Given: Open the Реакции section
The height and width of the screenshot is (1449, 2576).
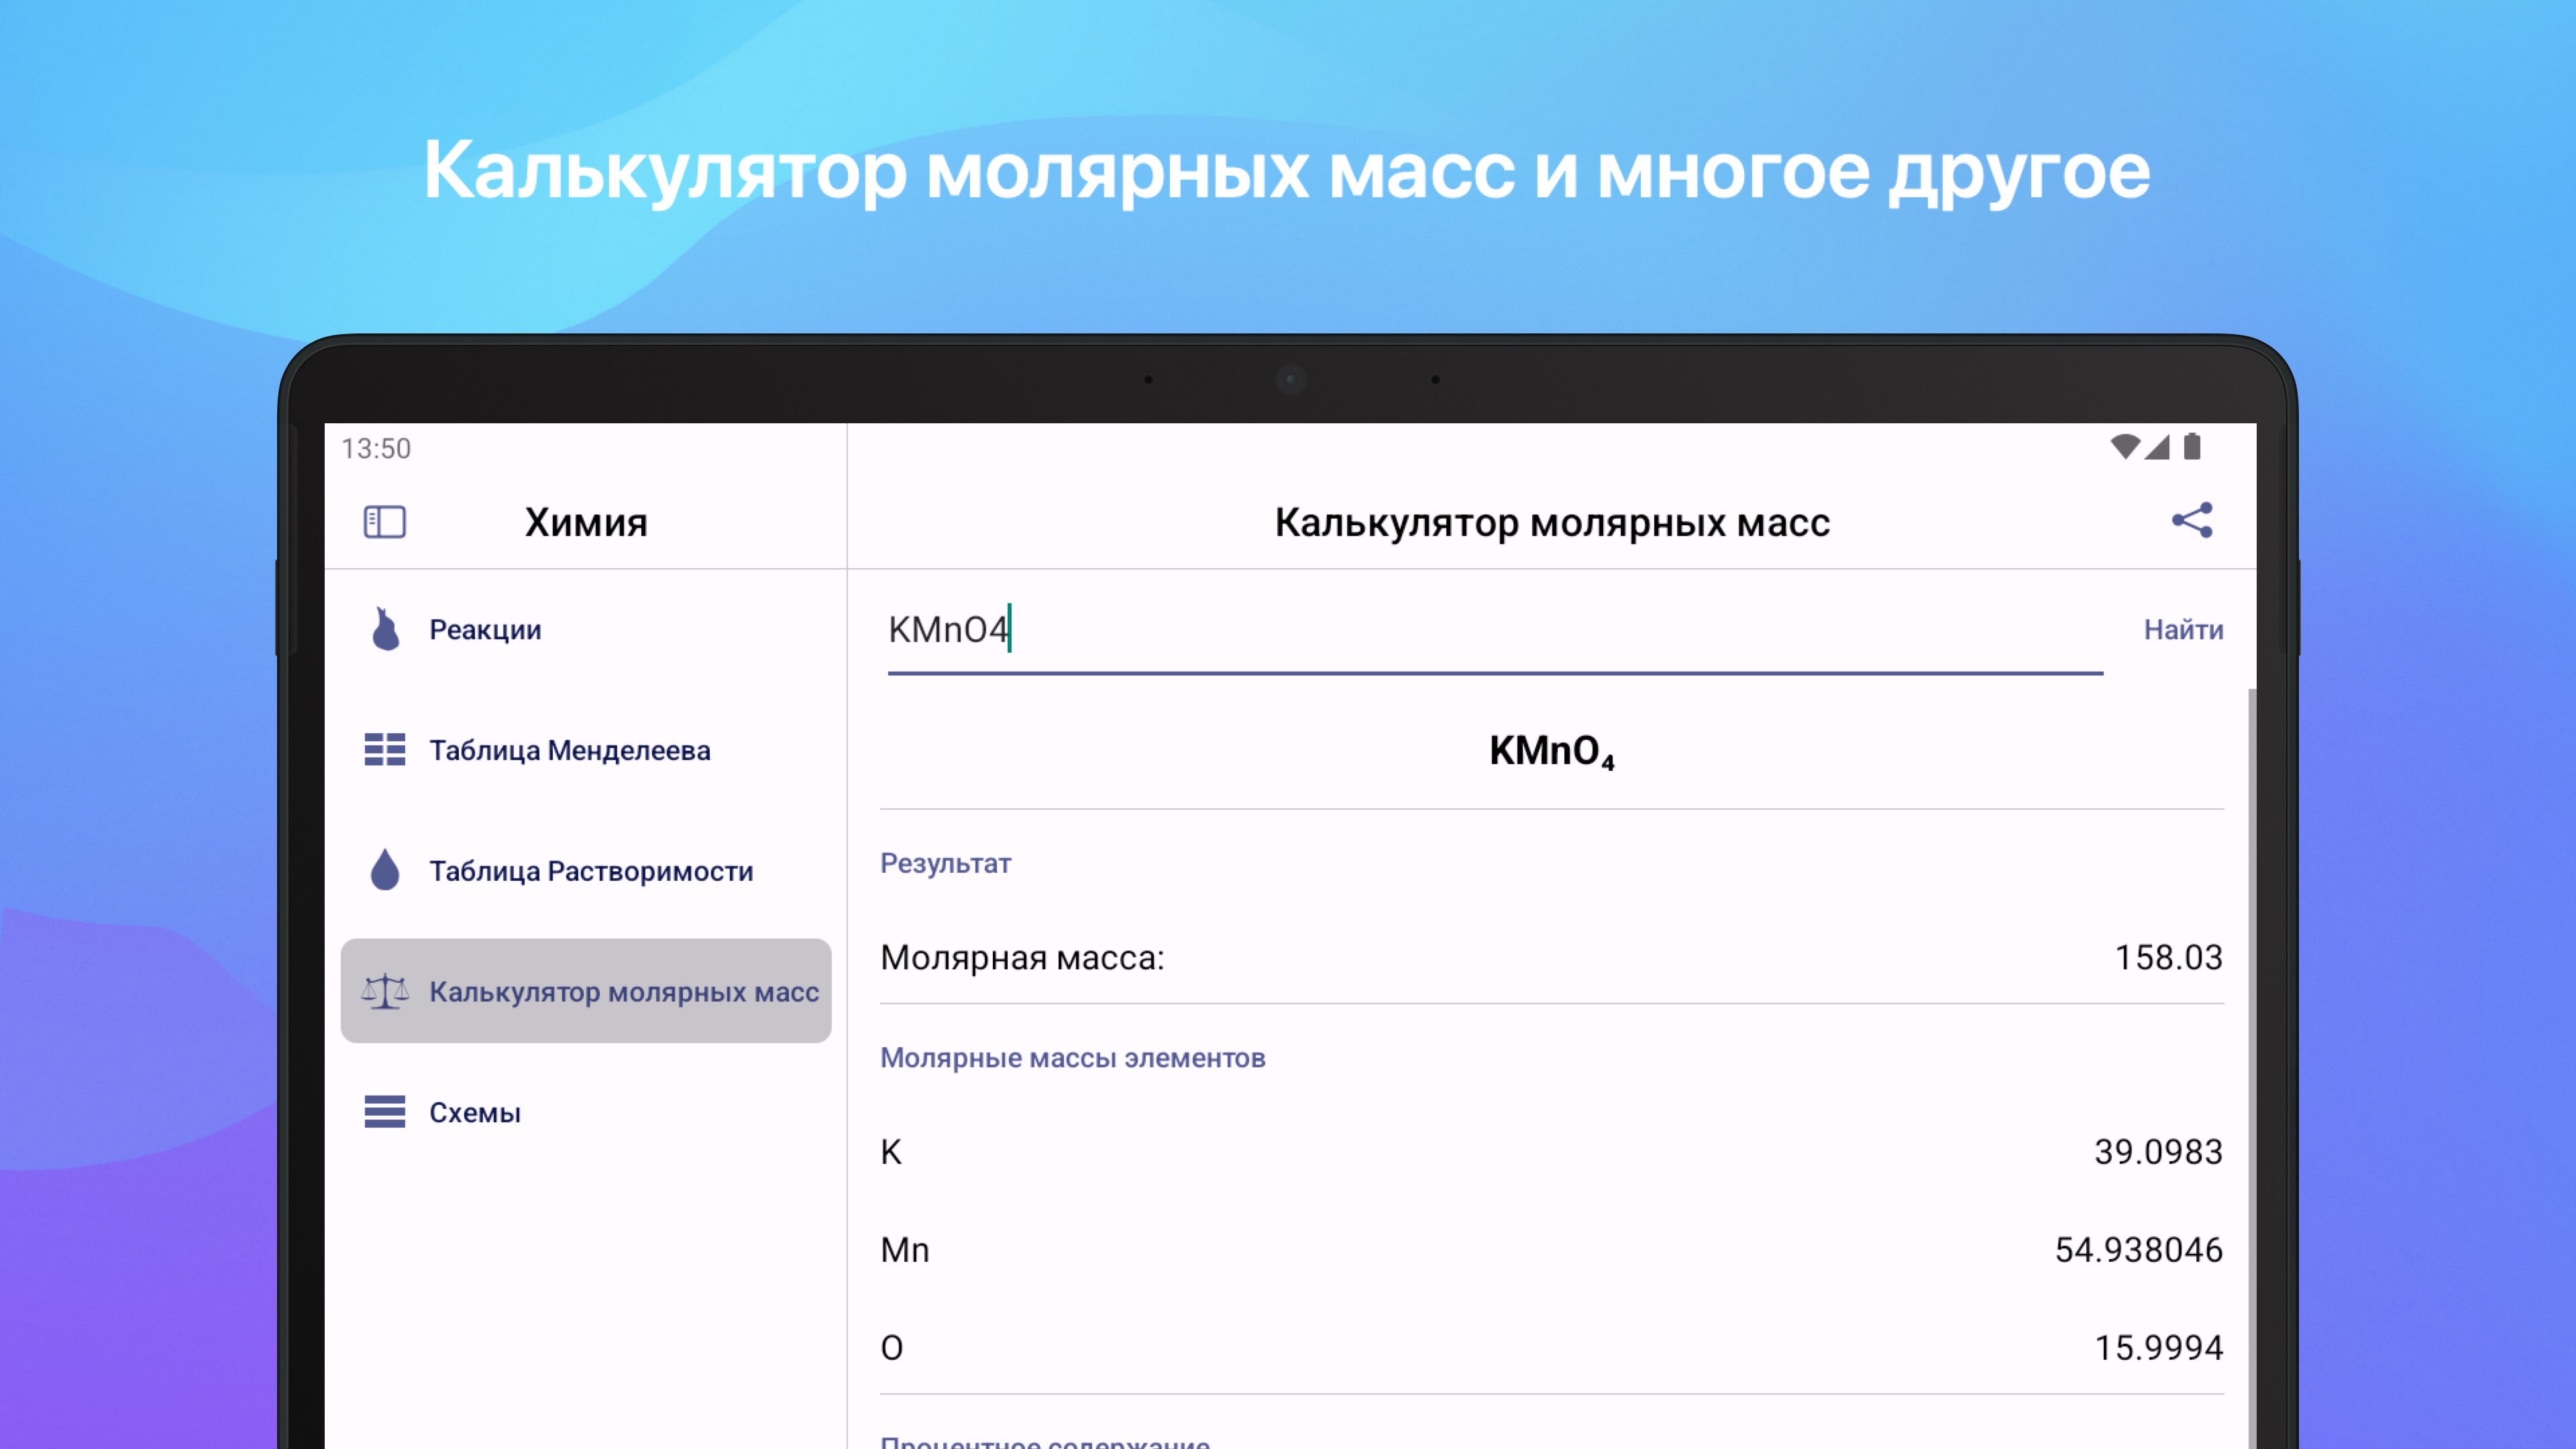Looking at the screenshot, I should point(586,629).
